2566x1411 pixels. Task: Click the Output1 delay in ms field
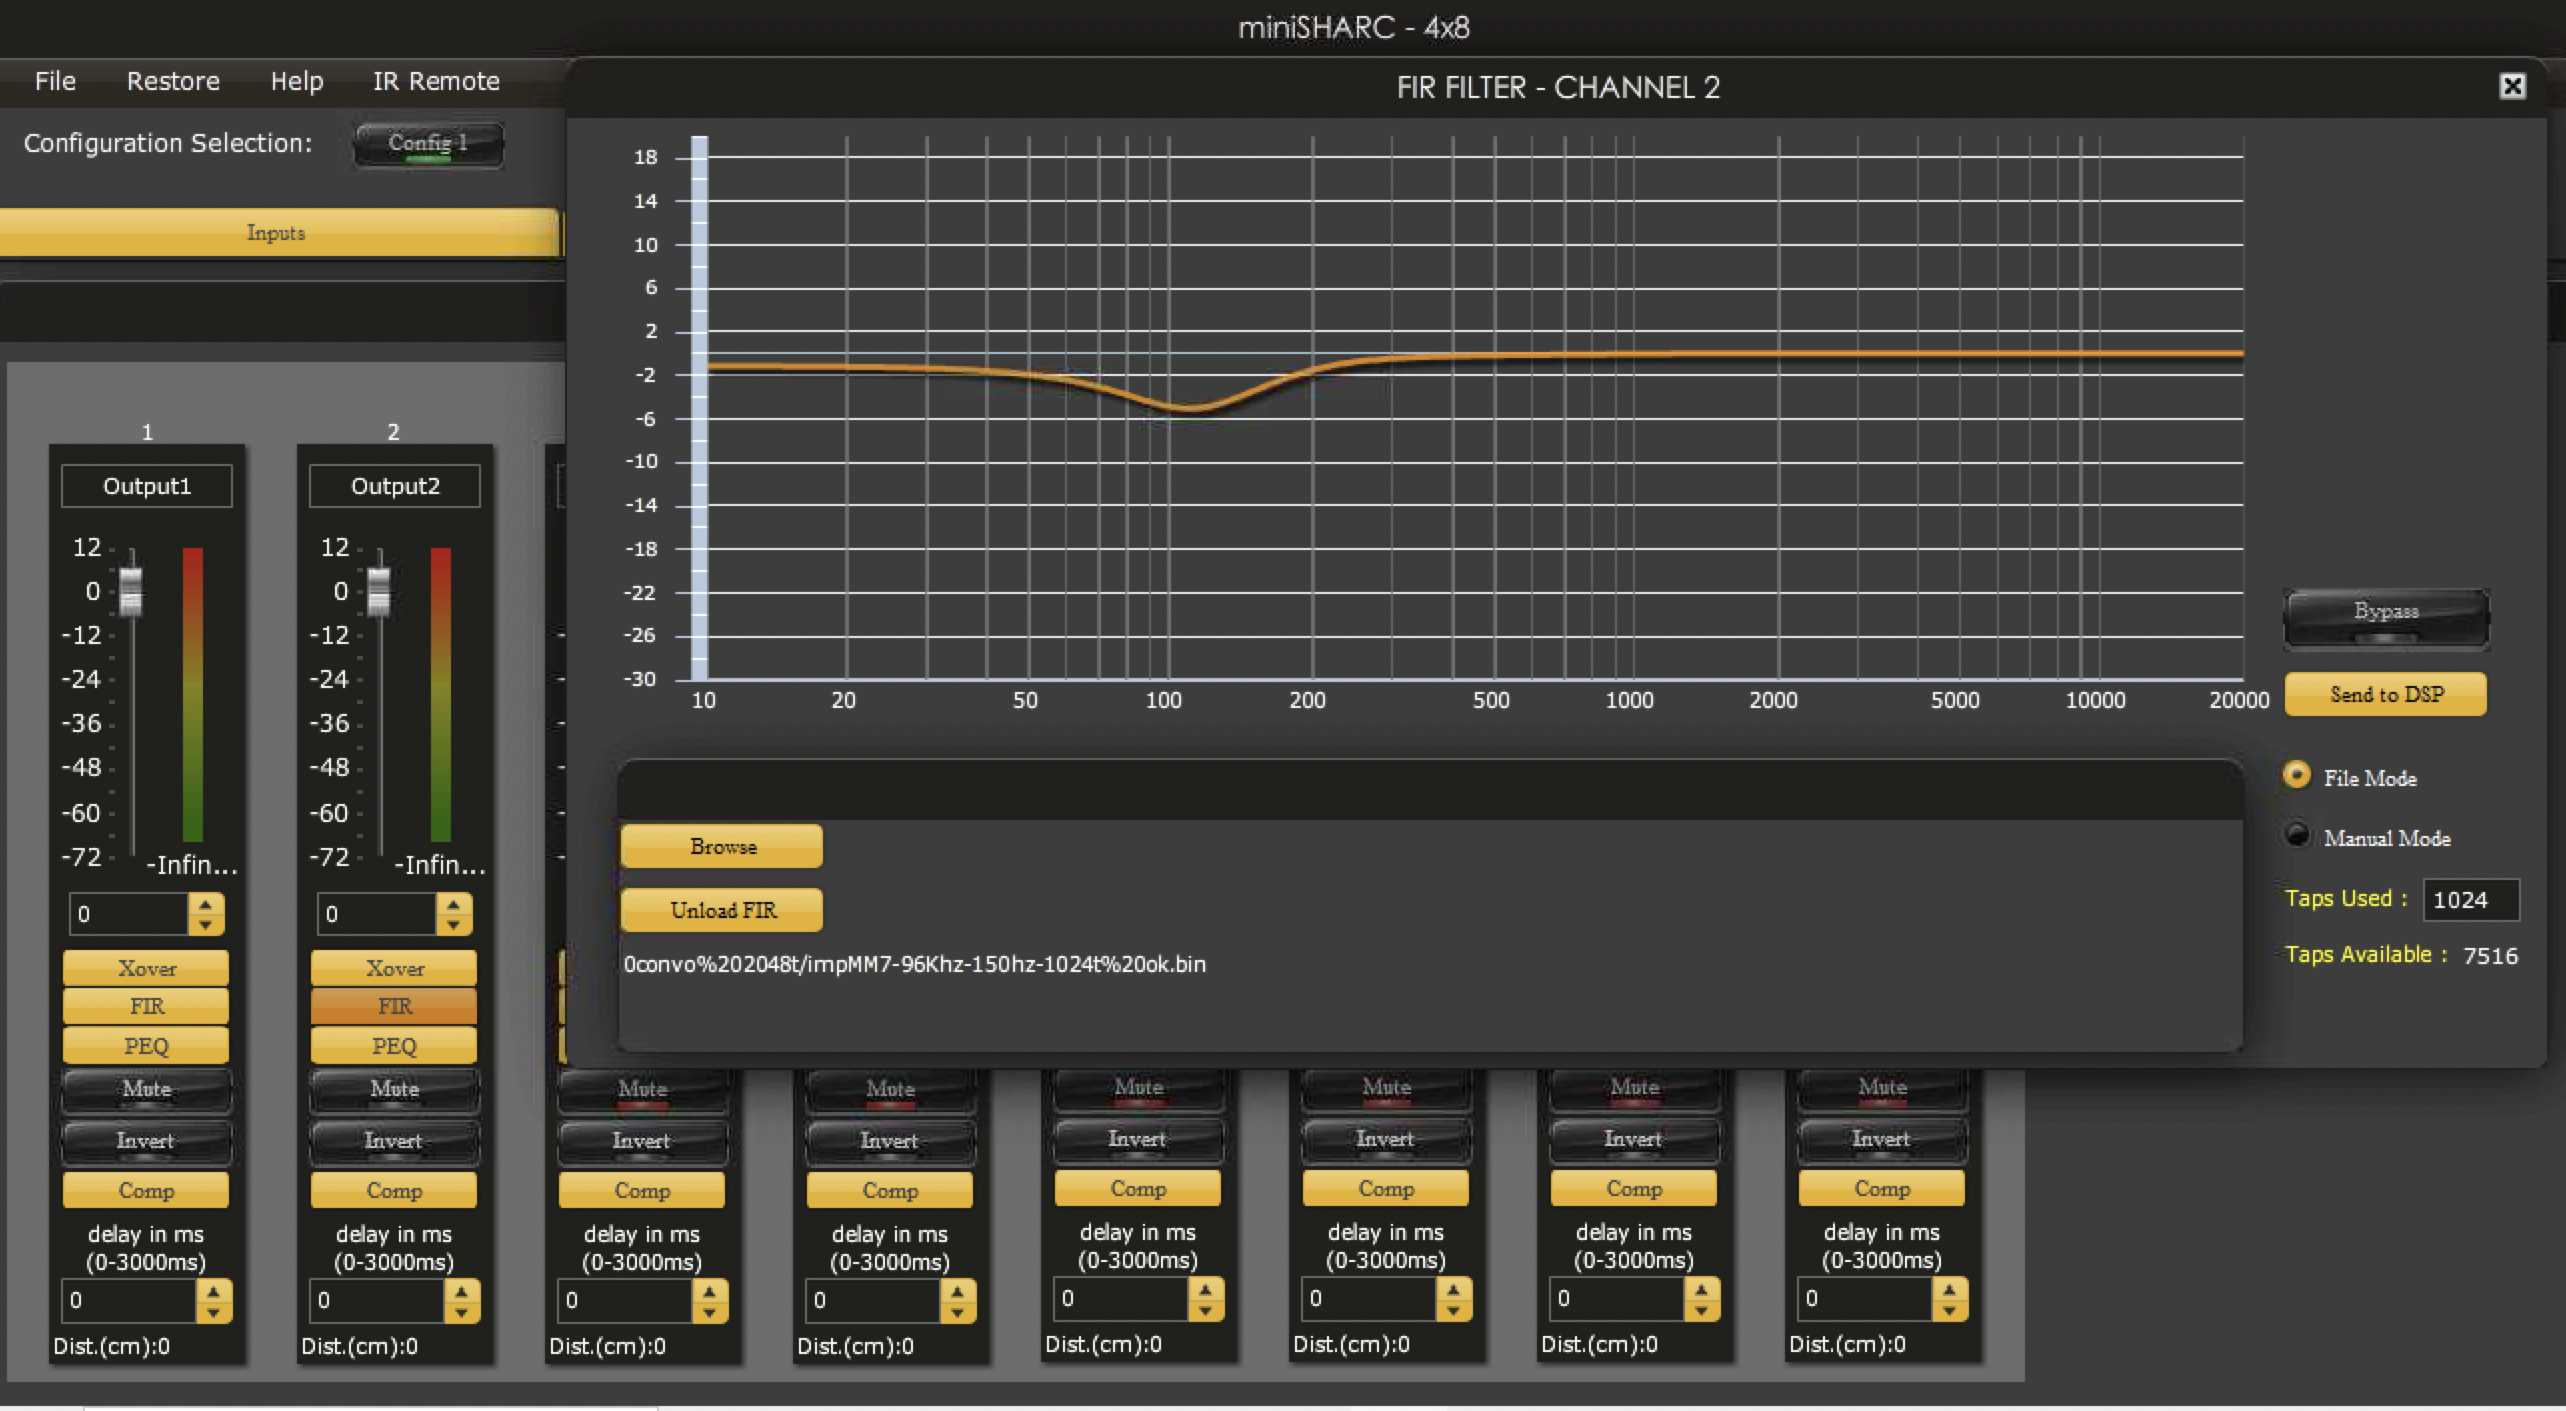click(129, 1300)
